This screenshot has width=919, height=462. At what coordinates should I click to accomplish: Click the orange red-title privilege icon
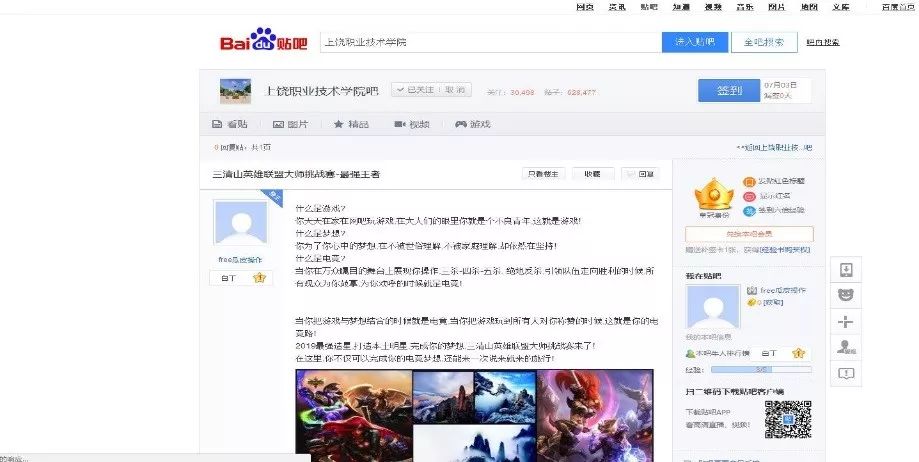click(749, 182)
